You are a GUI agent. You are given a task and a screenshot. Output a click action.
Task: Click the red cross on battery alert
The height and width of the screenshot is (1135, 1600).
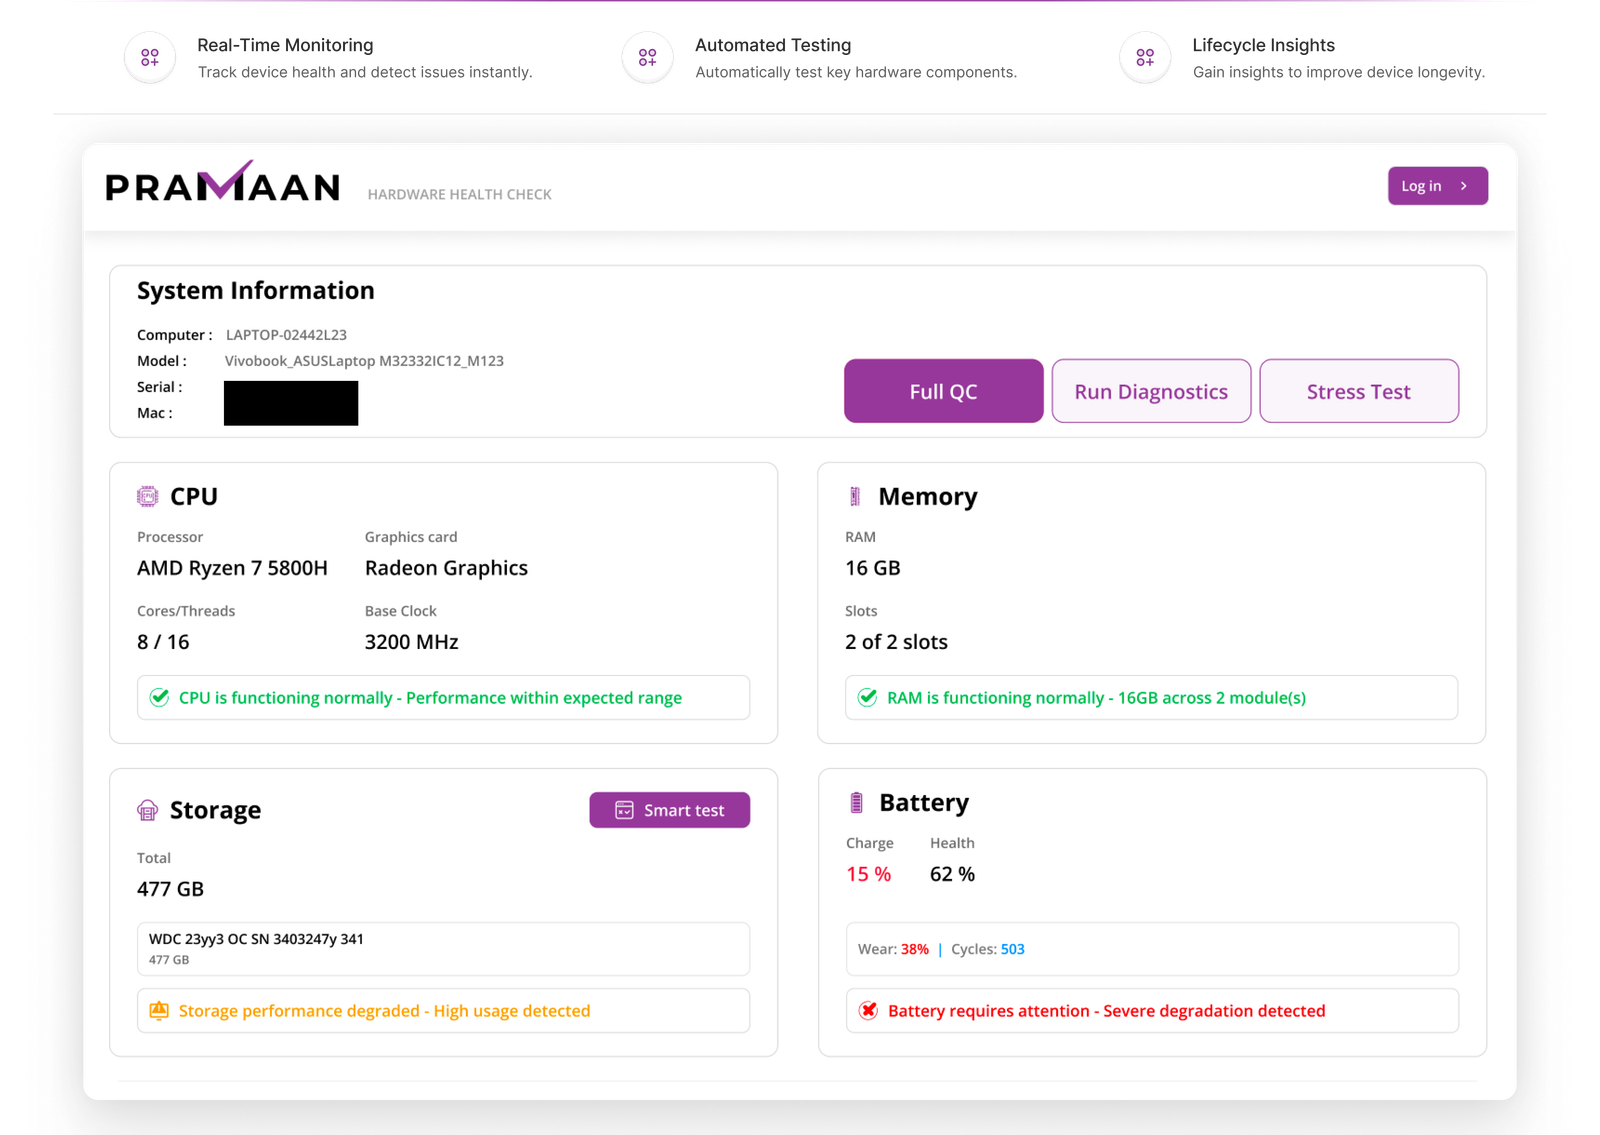tap(867, 1010)
